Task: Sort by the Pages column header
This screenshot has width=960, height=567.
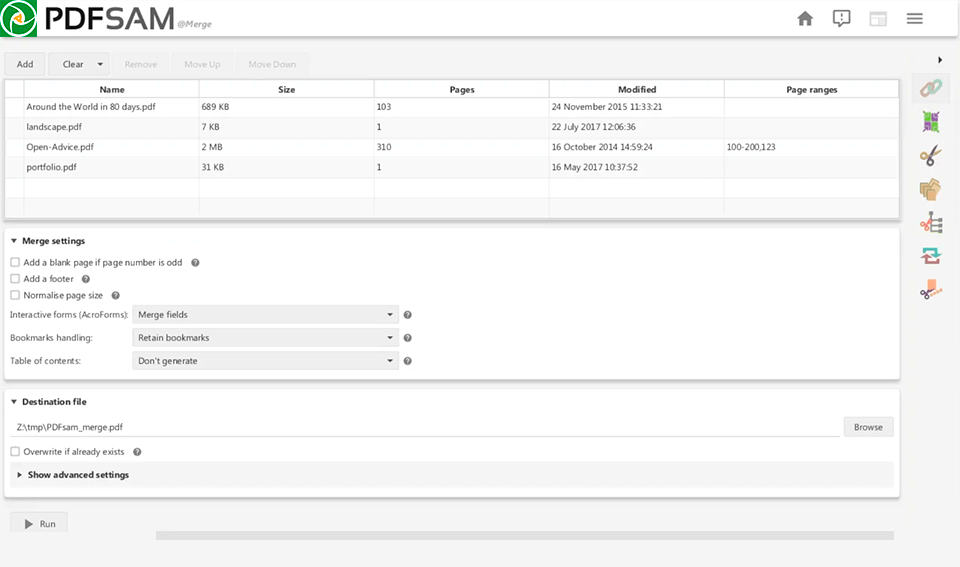Action: 462,89
